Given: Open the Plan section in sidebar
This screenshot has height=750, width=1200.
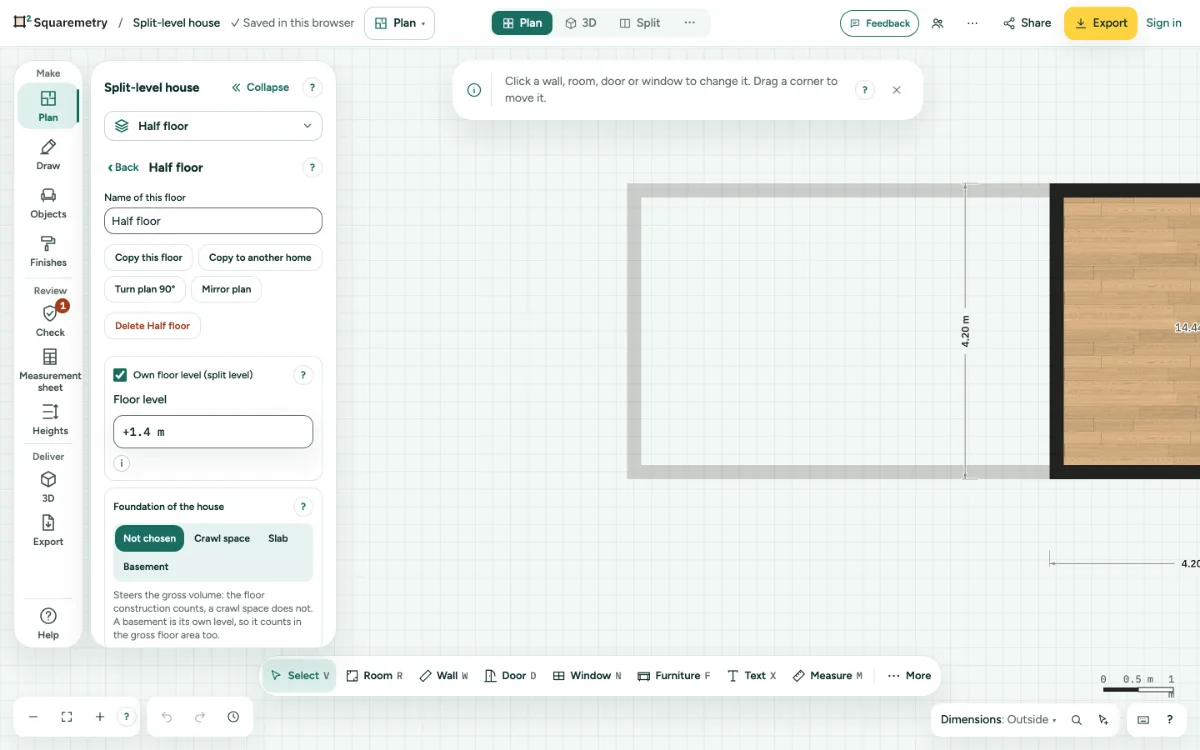Looking at the screenshot, I should tap(48, 106).
